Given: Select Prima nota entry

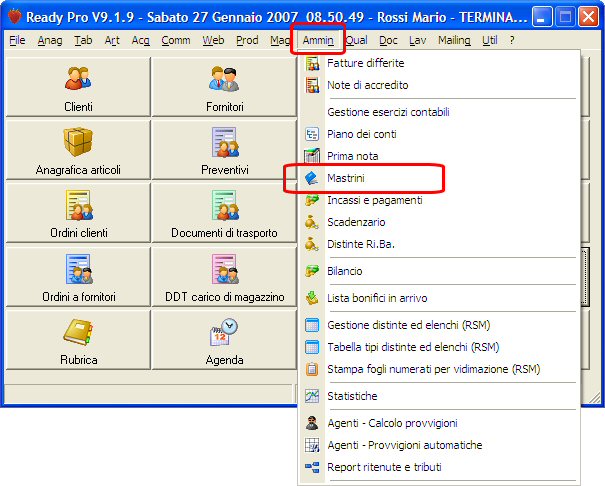Looking at the screenshot, I should point(439,156).
